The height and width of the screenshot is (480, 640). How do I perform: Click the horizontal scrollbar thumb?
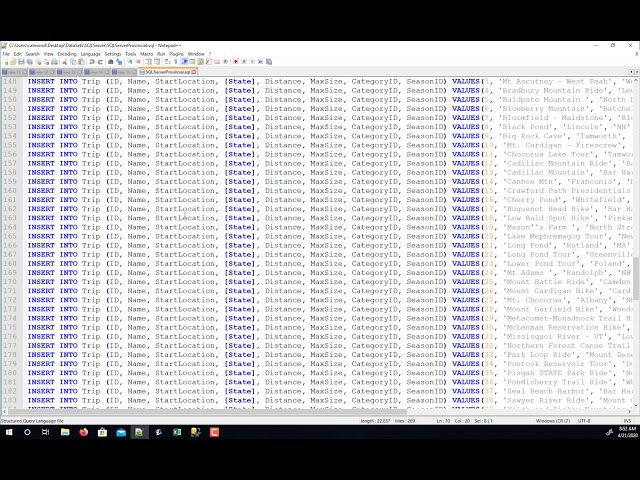tap(207, 411)
